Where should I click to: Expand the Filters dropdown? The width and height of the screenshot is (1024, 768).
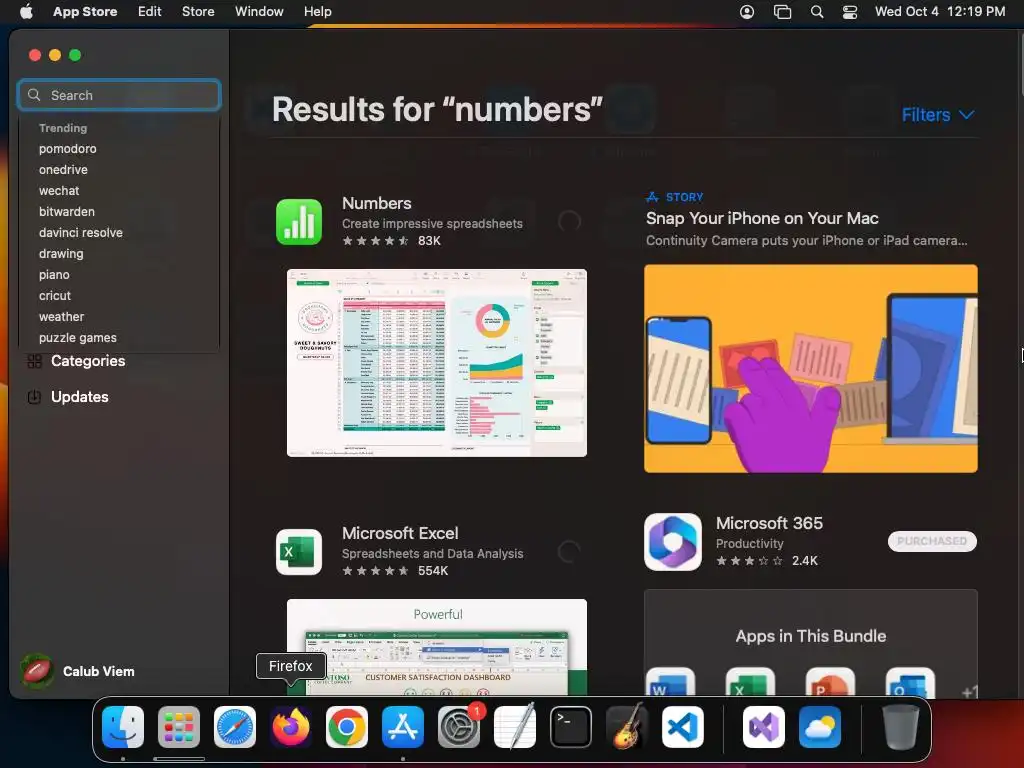(x=938, y=115)
